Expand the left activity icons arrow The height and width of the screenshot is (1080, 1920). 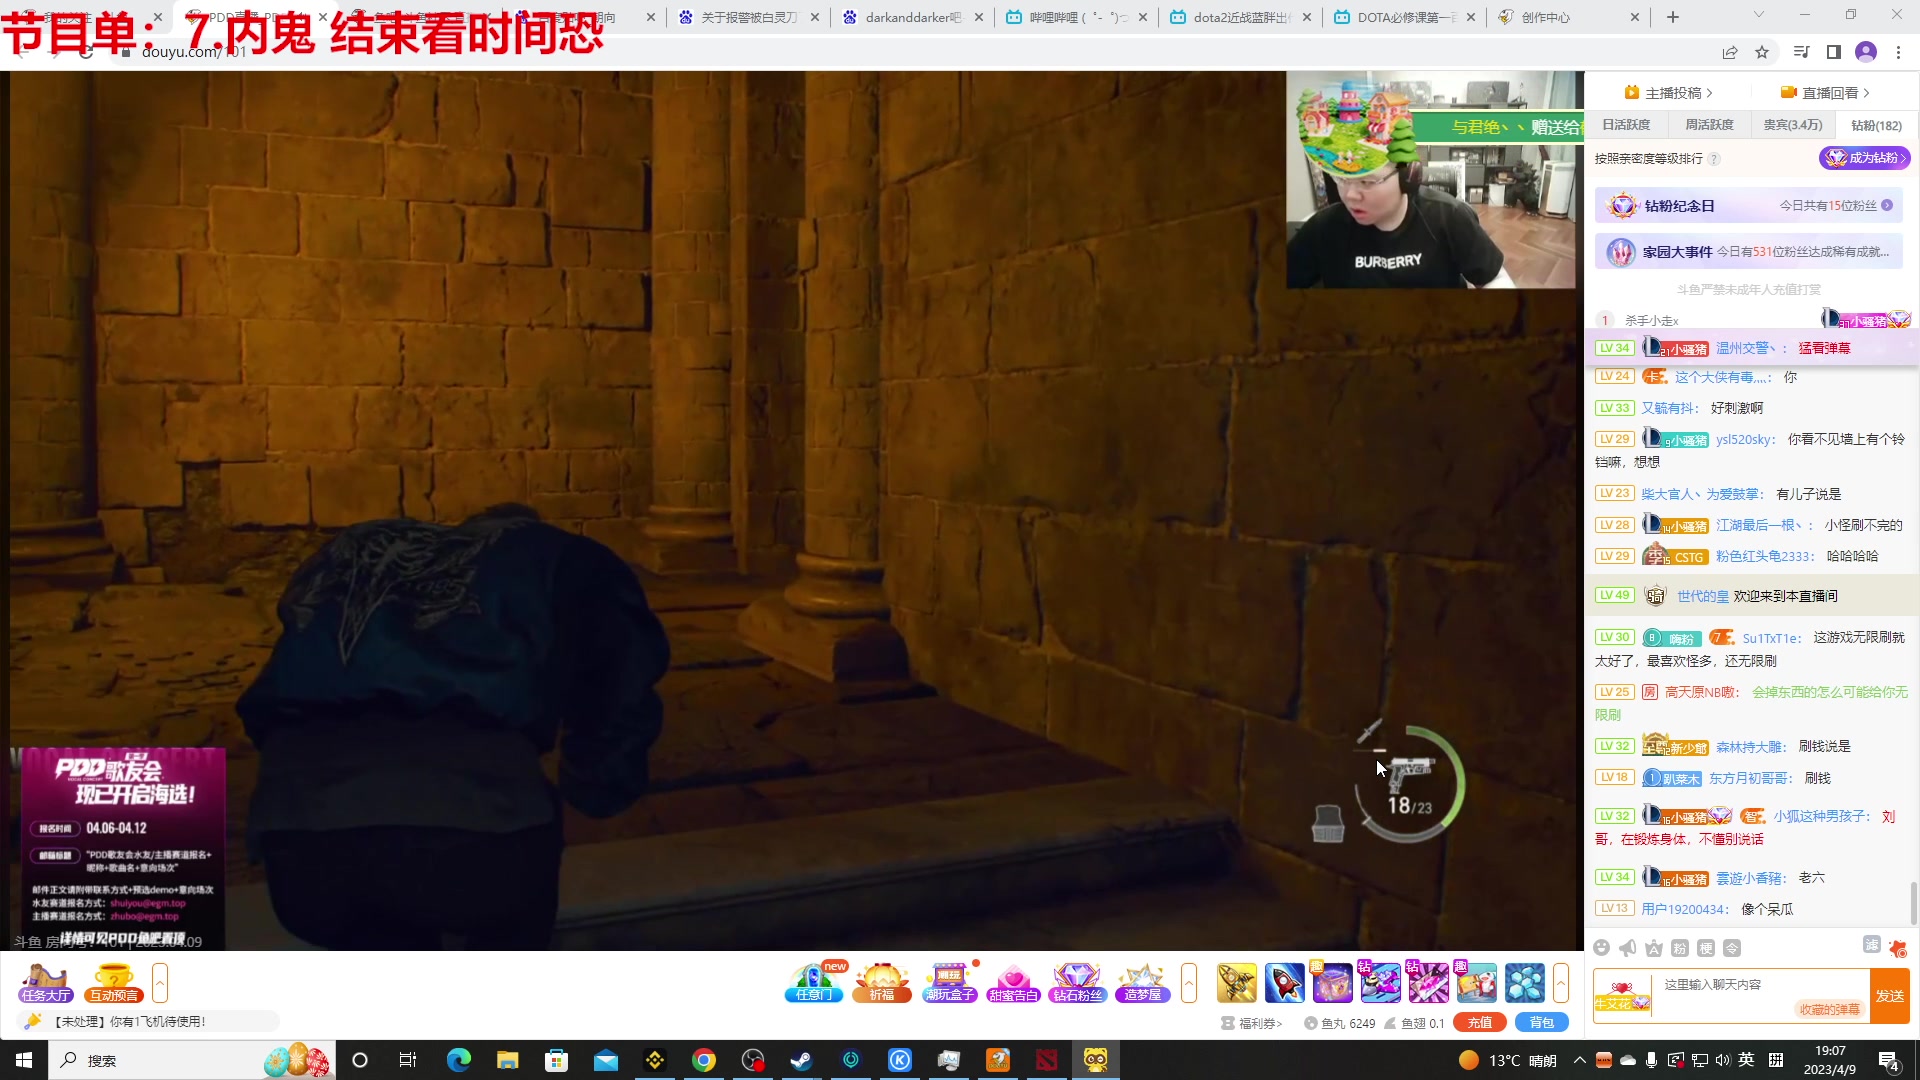[160, 983]
